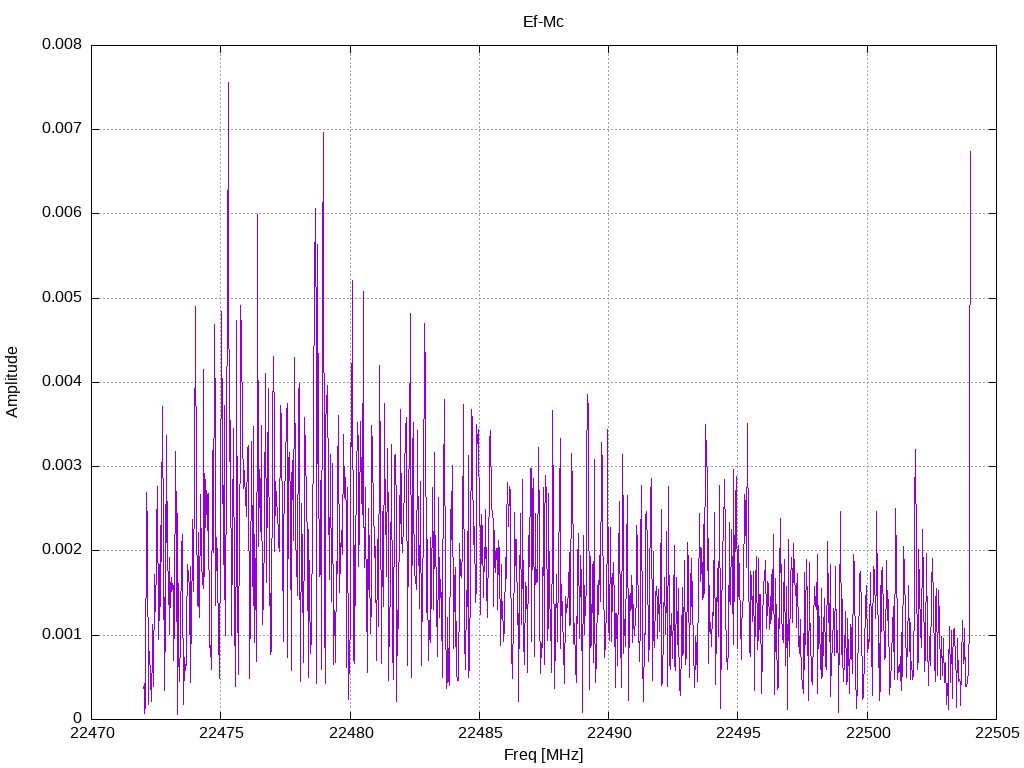This screenshot has width=1024, height=768.
Task: Click the 0.006 y-axis tick label
Action: (x=62, y=213)
